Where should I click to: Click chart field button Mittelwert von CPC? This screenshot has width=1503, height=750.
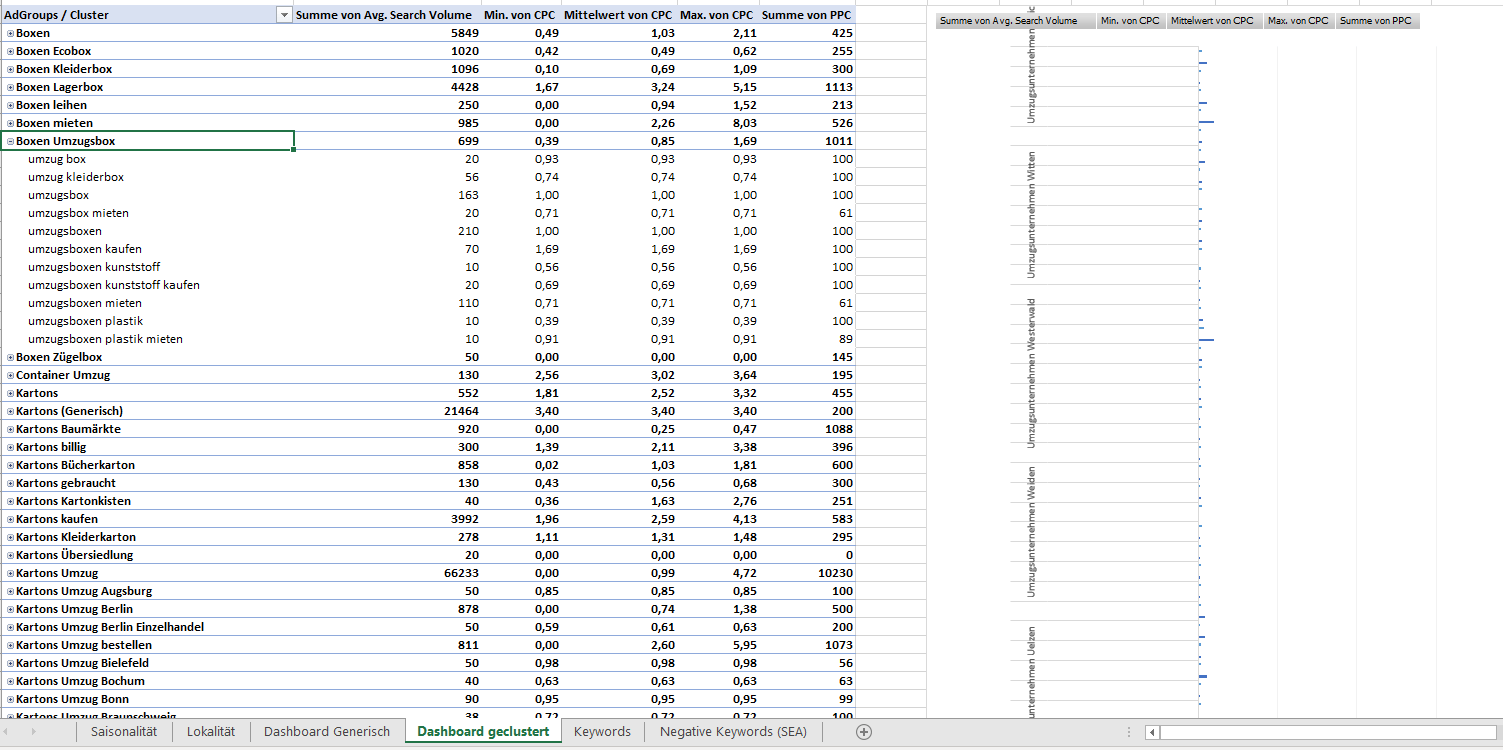coord(1212,21)
